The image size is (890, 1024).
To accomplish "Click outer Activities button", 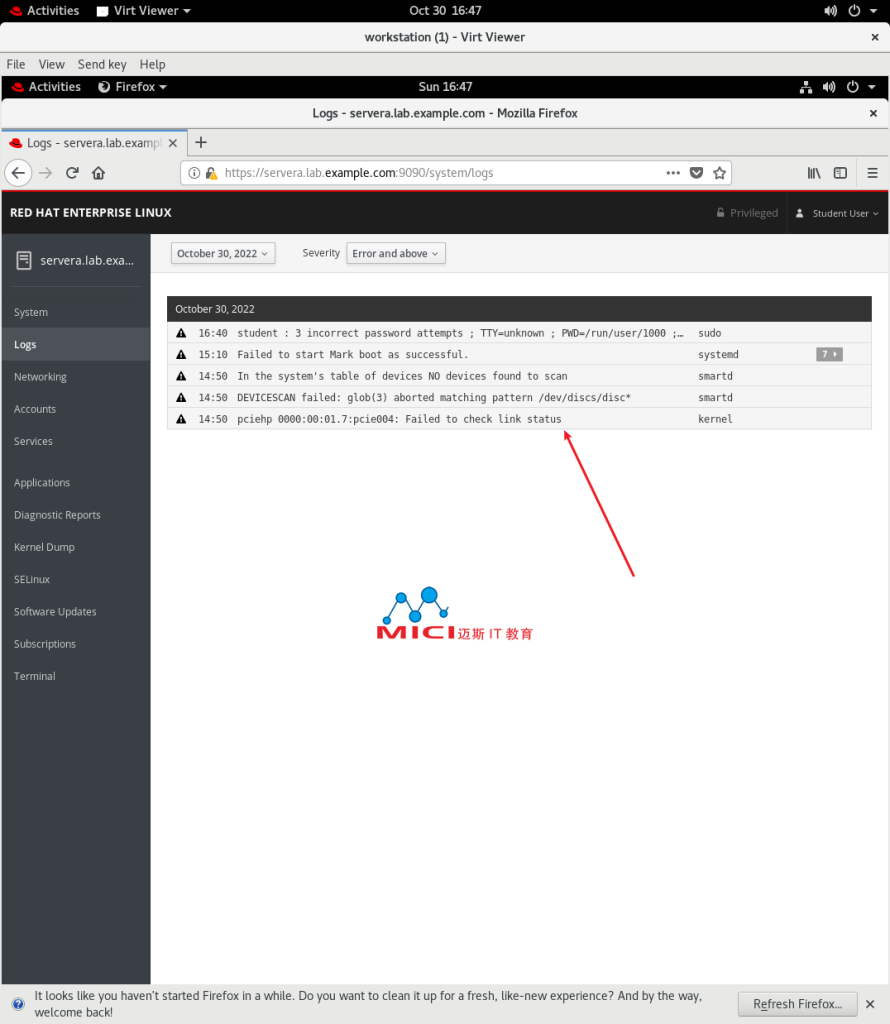I will pyautogui.click(x=45, y=11).
